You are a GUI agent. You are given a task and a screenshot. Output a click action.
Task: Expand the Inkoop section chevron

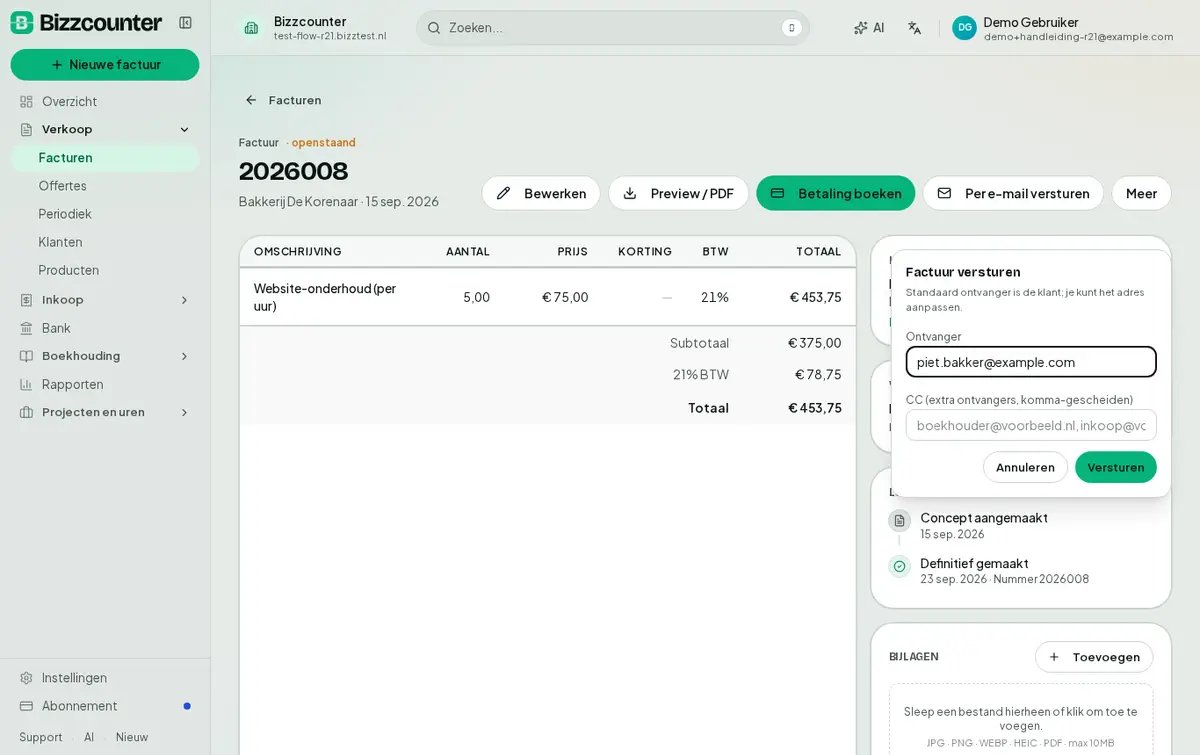click(184, 300)
